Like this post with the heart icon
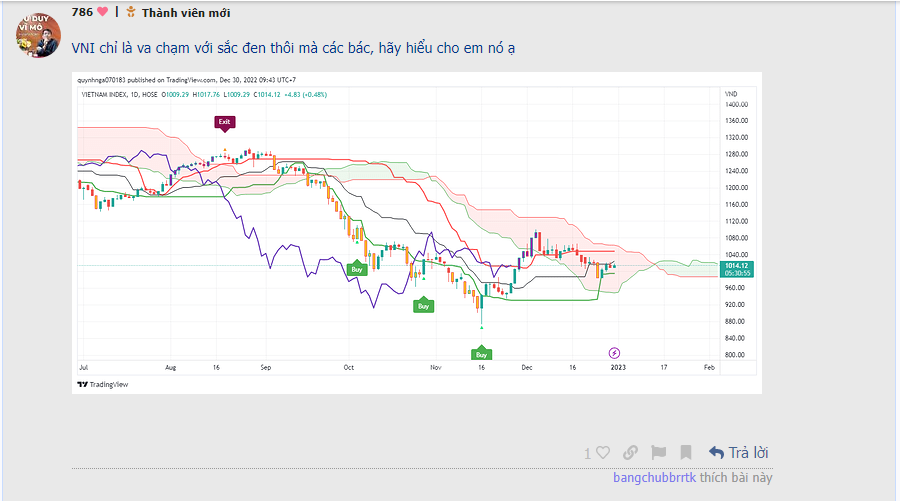This screenshot has width=900, height=501. (x=603, y=453)
